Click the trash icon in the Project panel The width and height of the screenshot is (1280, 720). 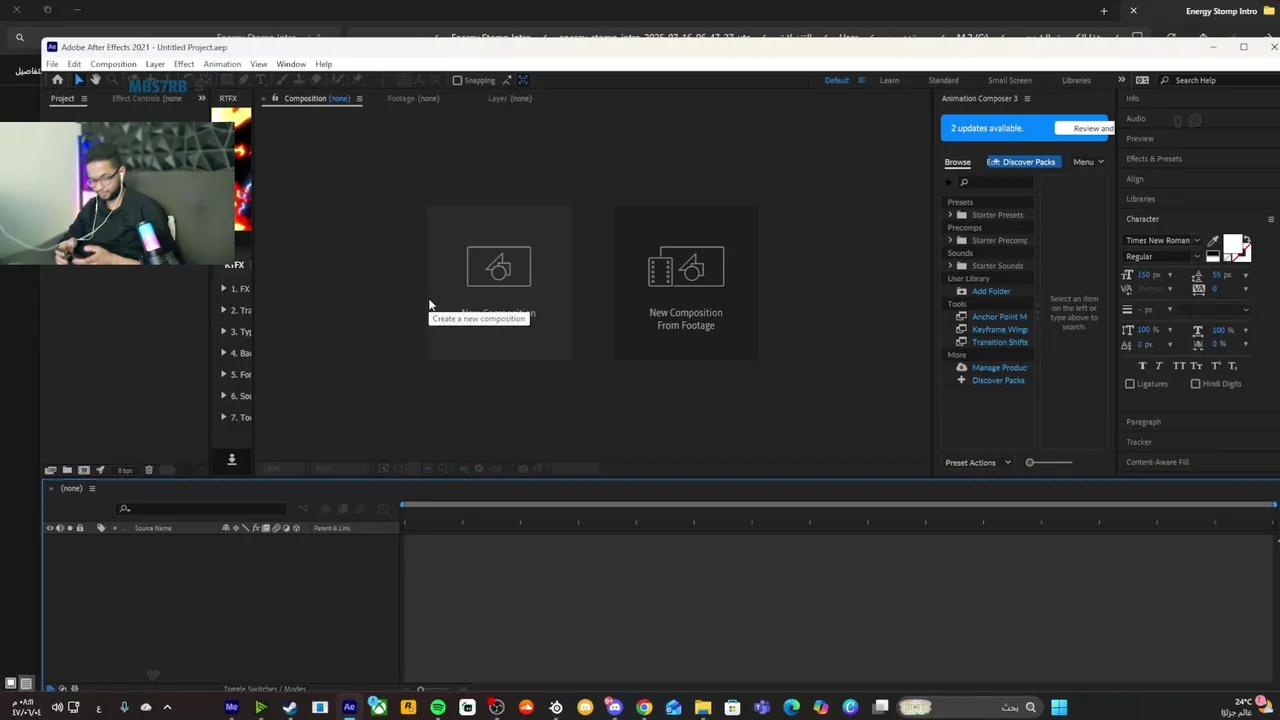coord(149,470)
